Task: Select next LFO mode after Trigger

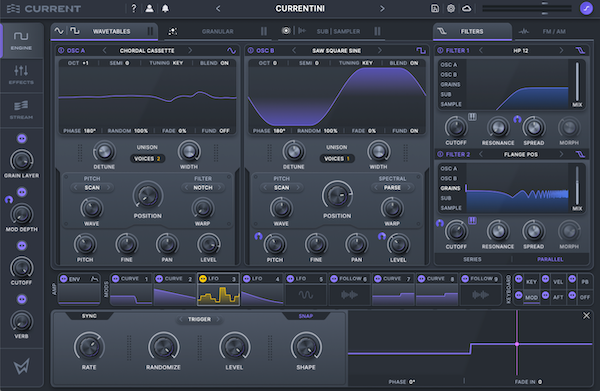Action: click(218, 319)
